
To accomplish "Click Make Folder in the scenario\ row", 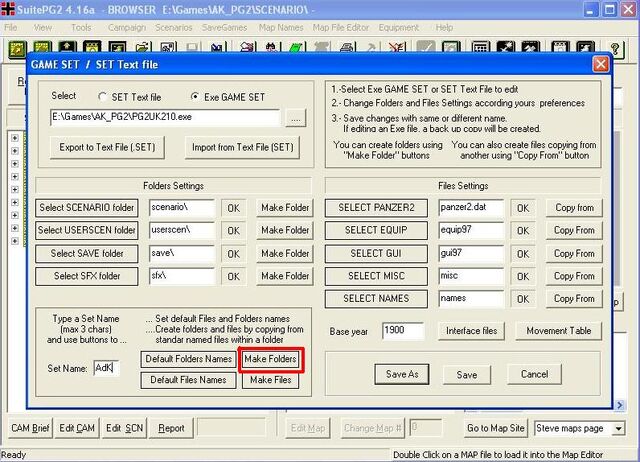I will tap(285, 208).
